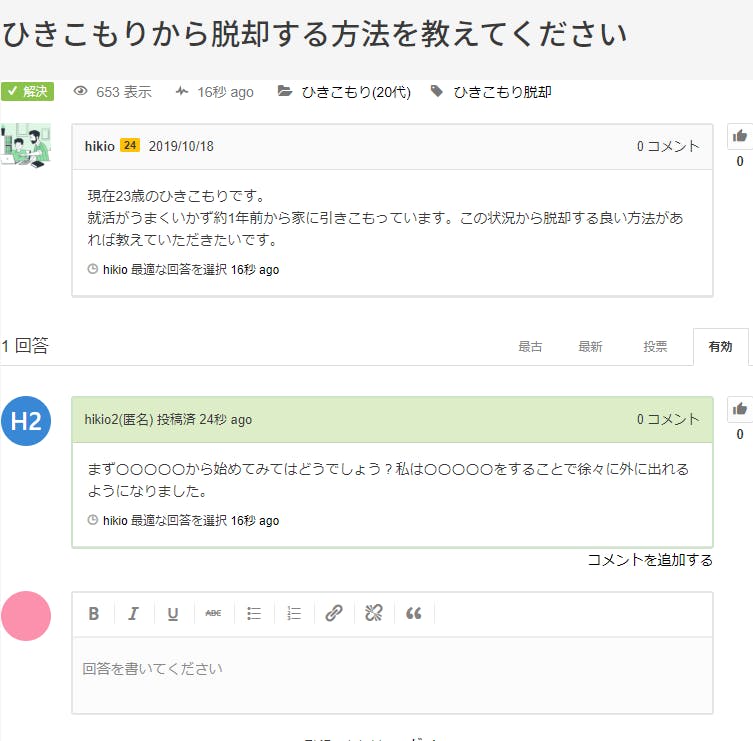Click hikio 最適な回答を選択 under the answer
The width and height of the screenshot is (753, 741).
pyautogui.click(x=165, y=521)
